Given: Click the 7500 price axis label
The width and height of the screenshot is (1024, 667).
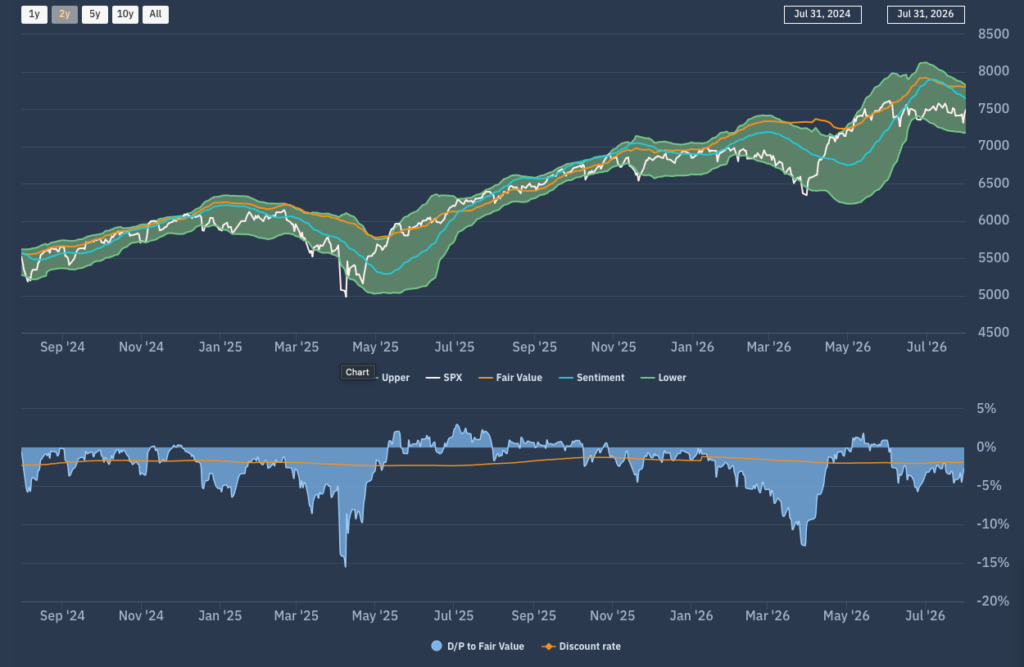Looking at the screenshot, I should pos(993,108).
